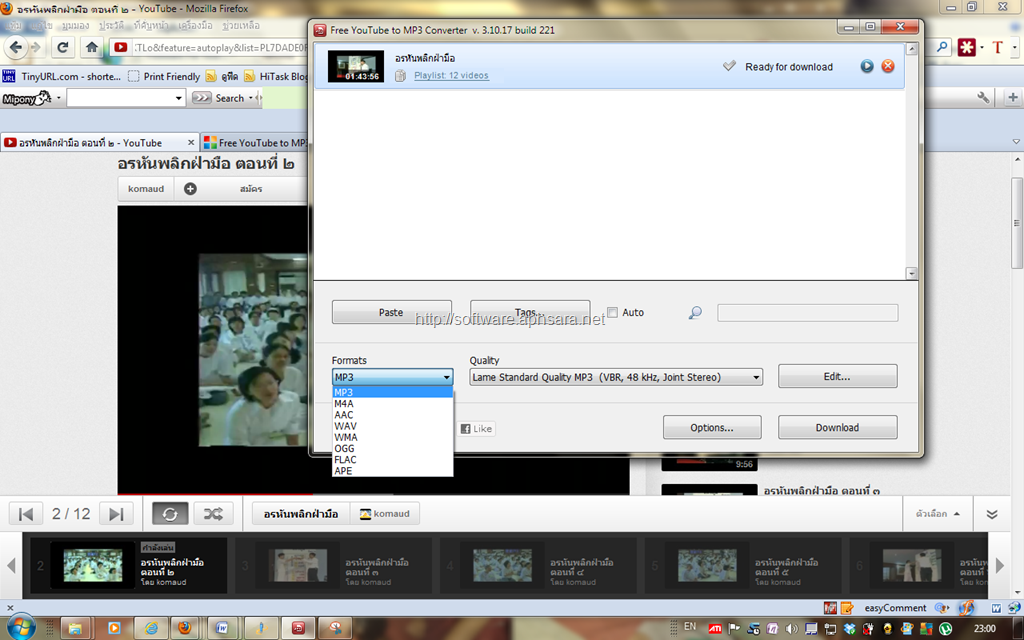Expand the Mipony search box dropdown arrow
The height and width of the screenshot is (640, 1024).
(x=178, y=98)
